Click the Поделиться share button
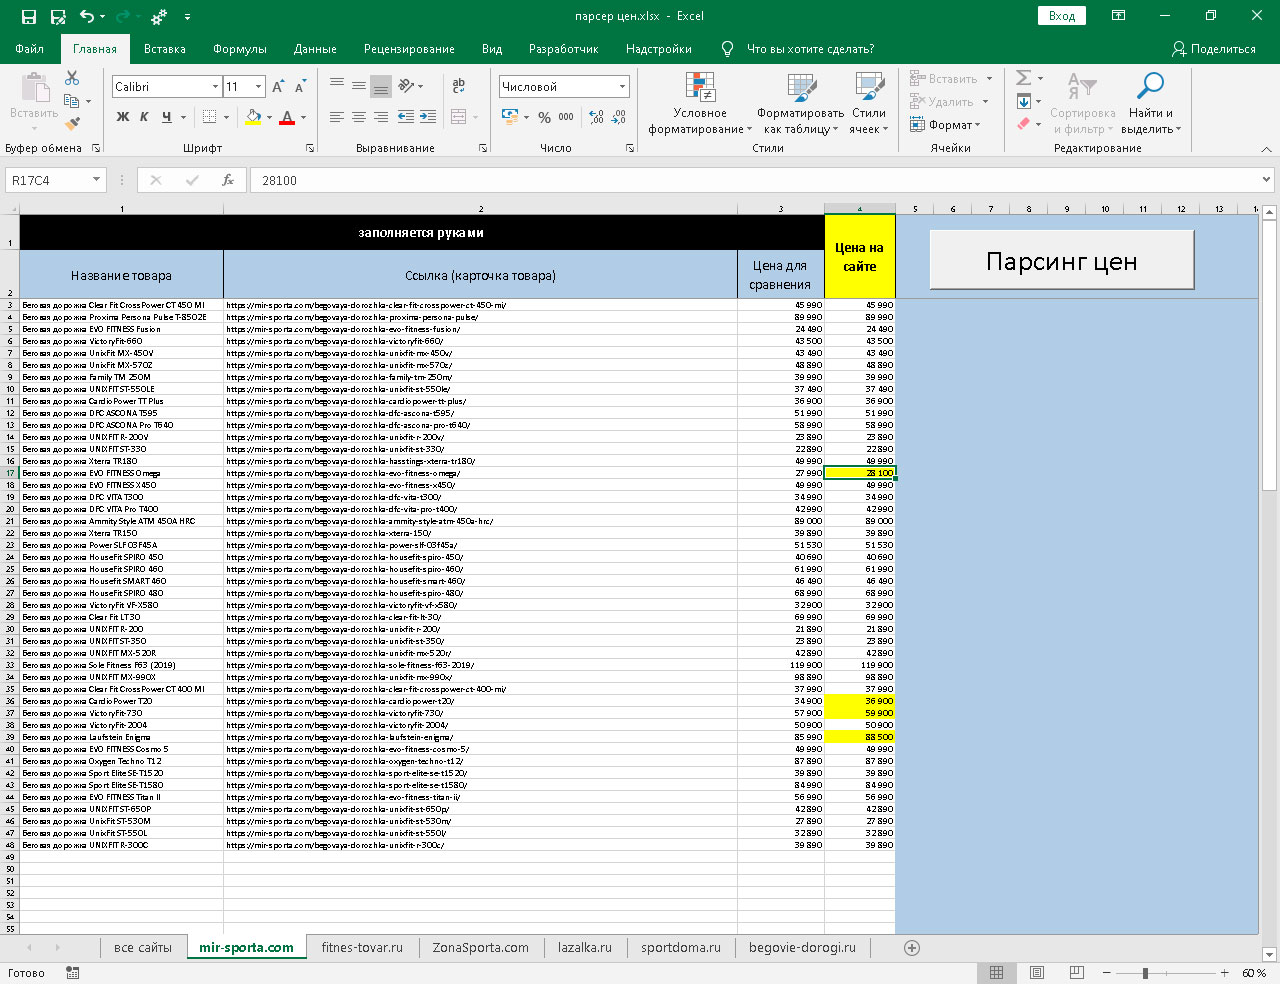1280x984 pixels. pyautogui.click(x=1214, y=49)
